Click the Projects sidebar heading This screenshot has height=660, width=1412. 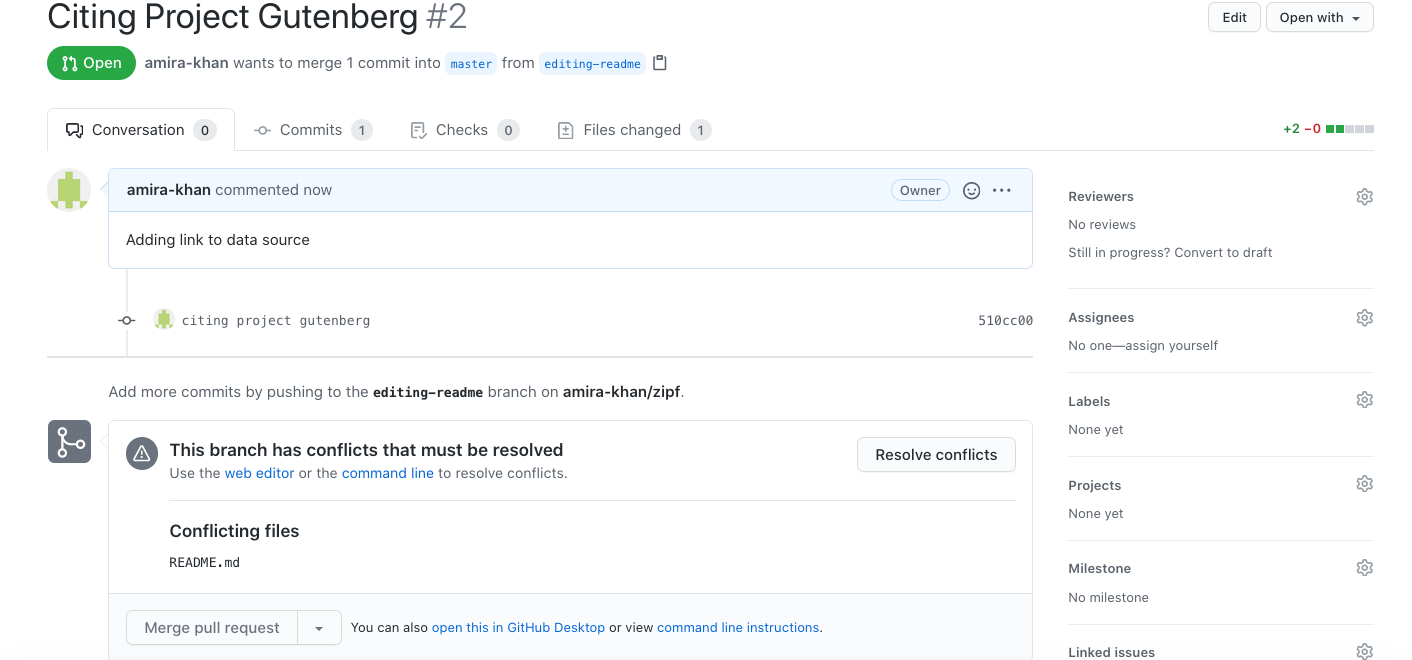tap(1094, 486)
